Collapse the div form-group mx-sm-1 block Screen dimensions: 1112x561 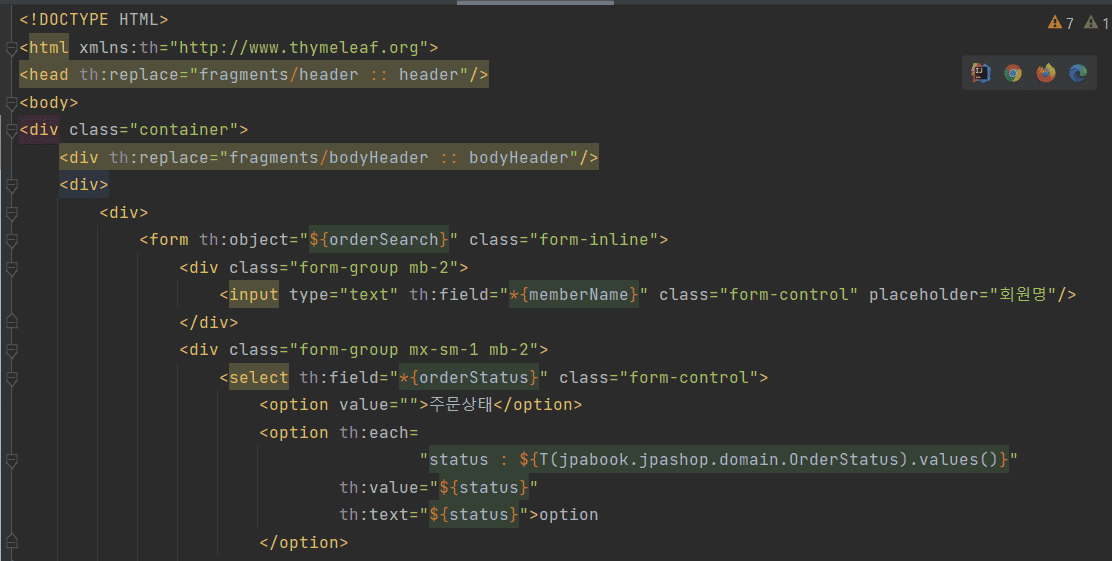coord(11,350)
